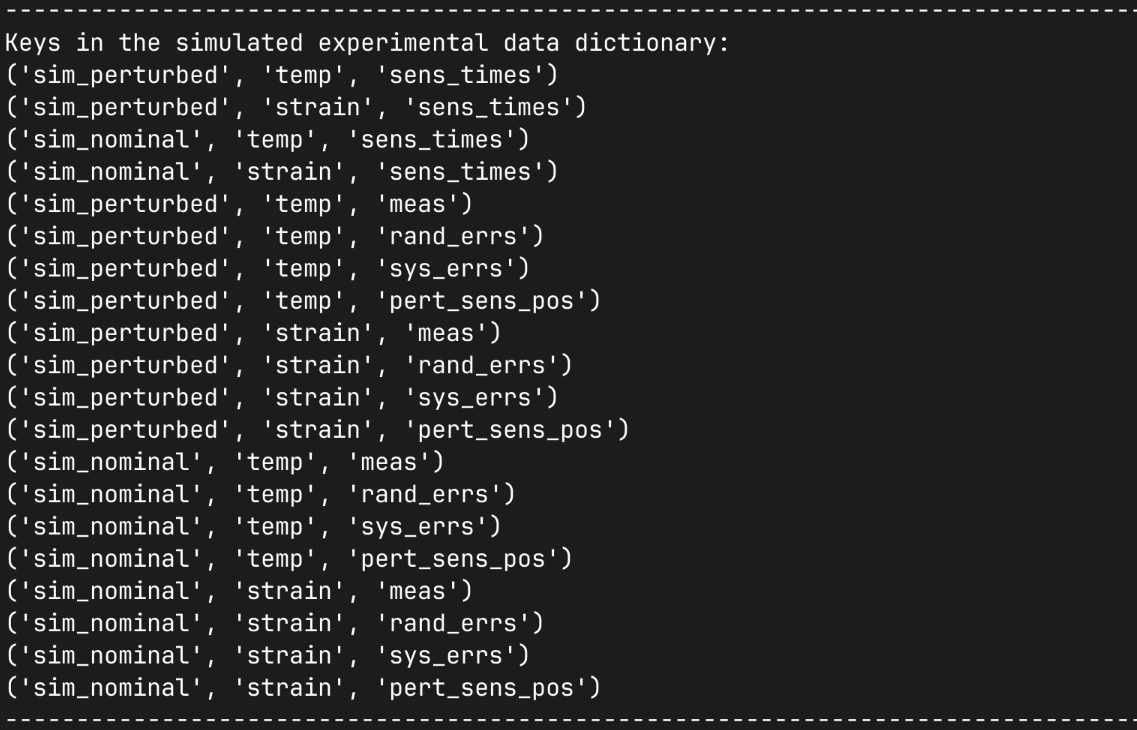Select the sim_perturbed temp pert_sens_pos line
The height and width of the screenshot is (730, 1137).
pos(303,301)
